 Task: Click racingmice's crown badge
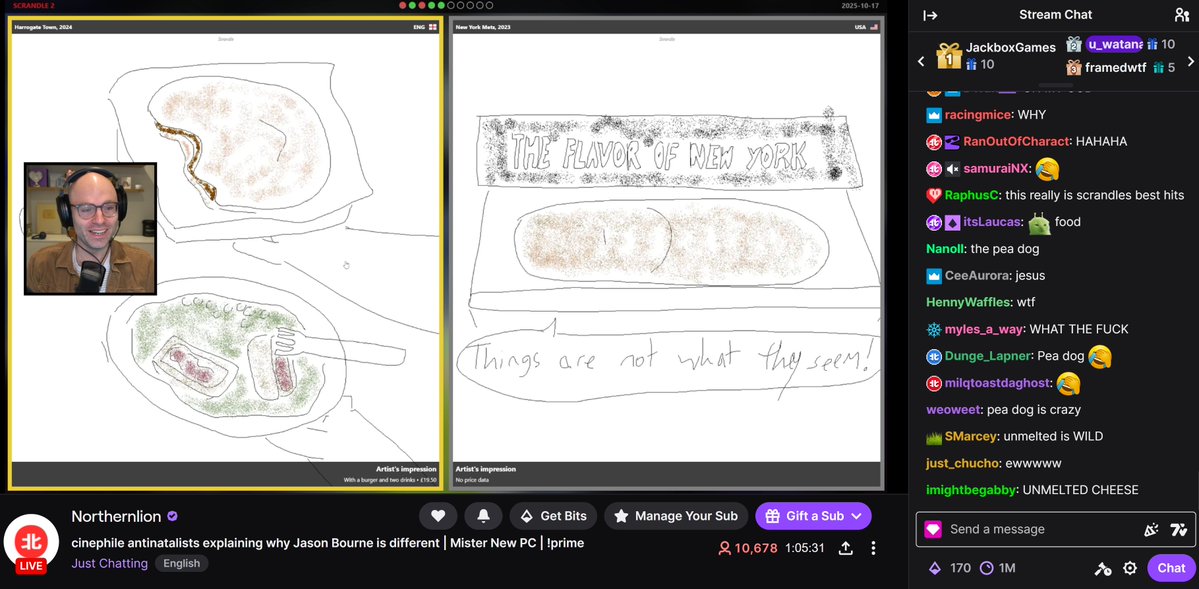coord(934,116)
